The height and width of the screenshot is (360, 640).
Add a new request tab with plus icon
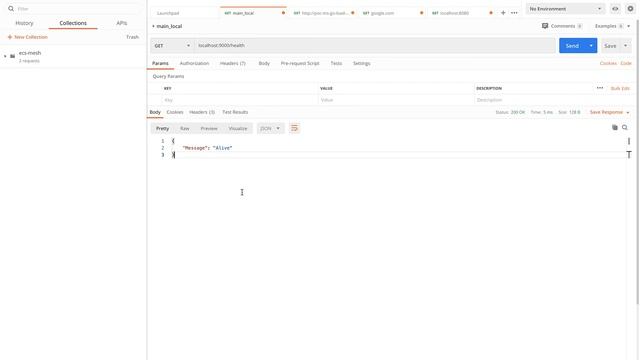tap(503, 13)
